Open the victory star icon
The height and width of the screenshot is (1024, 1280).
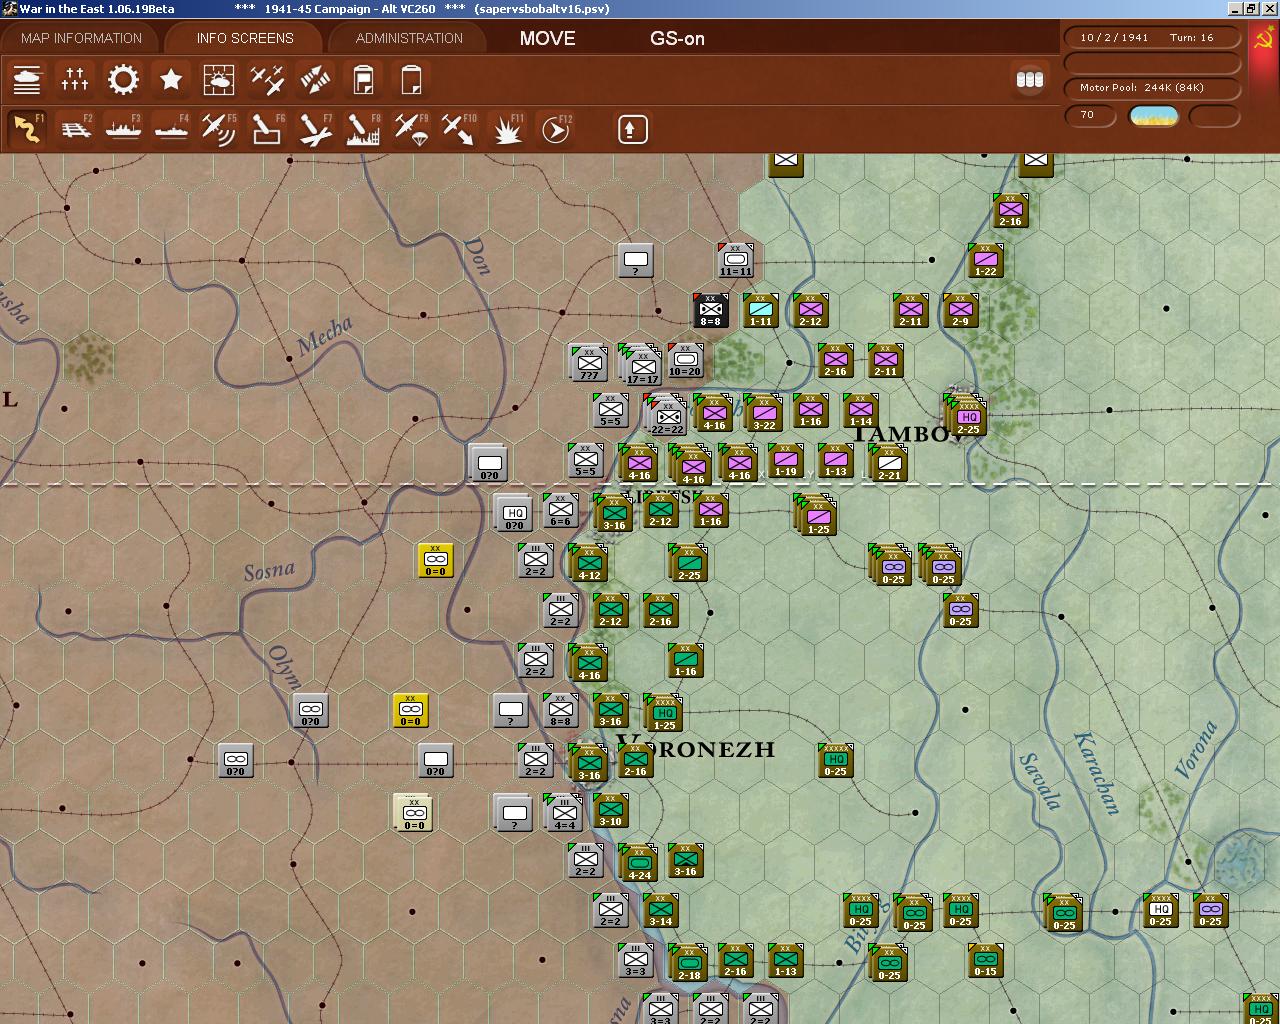pyautogui.click(x=171, y=79)
